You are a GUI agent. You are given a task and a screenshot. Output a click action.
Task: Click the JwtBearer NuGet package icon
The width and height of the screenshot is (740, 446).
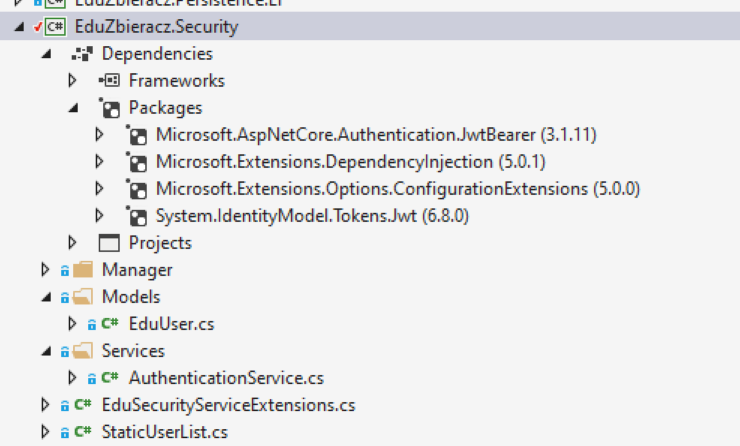pyautogui.click(x=136, y=135)
